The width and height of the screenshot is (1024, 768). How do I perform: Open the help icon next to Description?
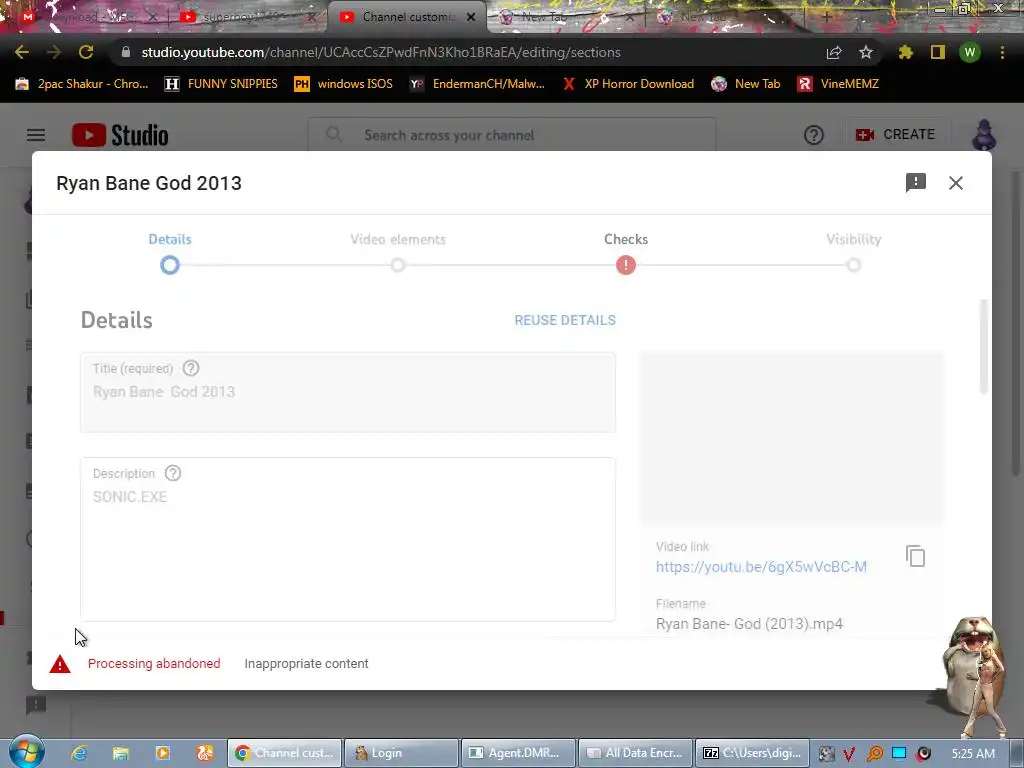click(173, 473)
